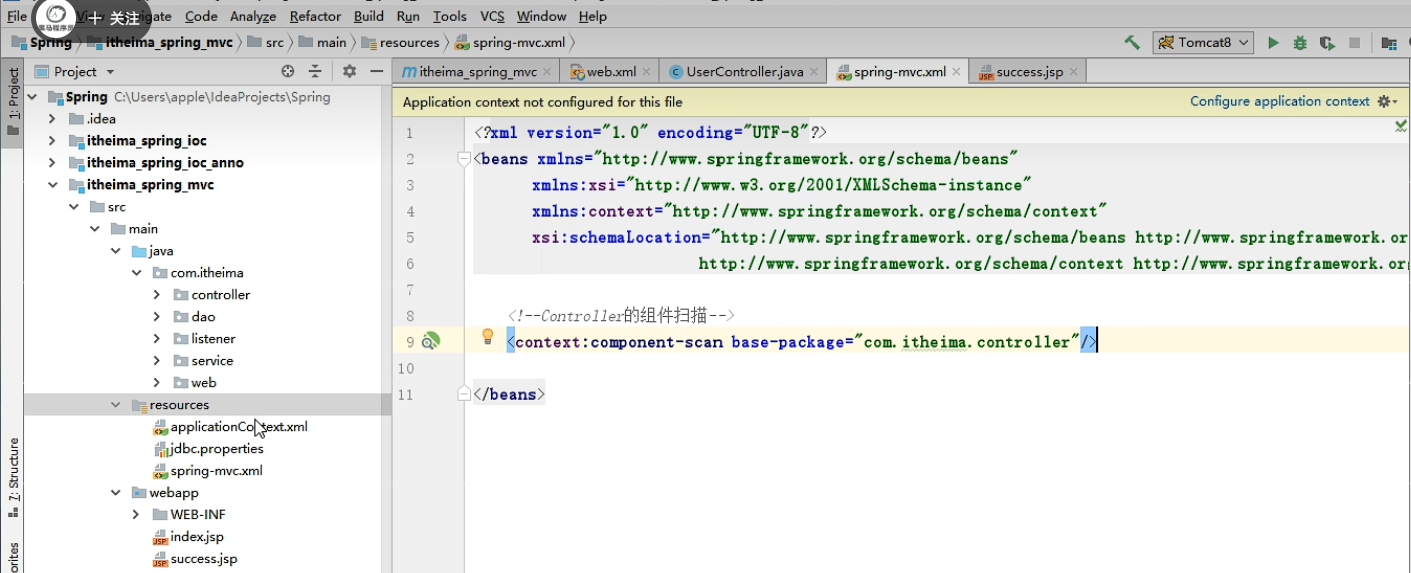Expand the listener package arrow
Image resolution: width=1411 pixels, height=573 pixels.
pyautogui.click(x=157, y=339)
